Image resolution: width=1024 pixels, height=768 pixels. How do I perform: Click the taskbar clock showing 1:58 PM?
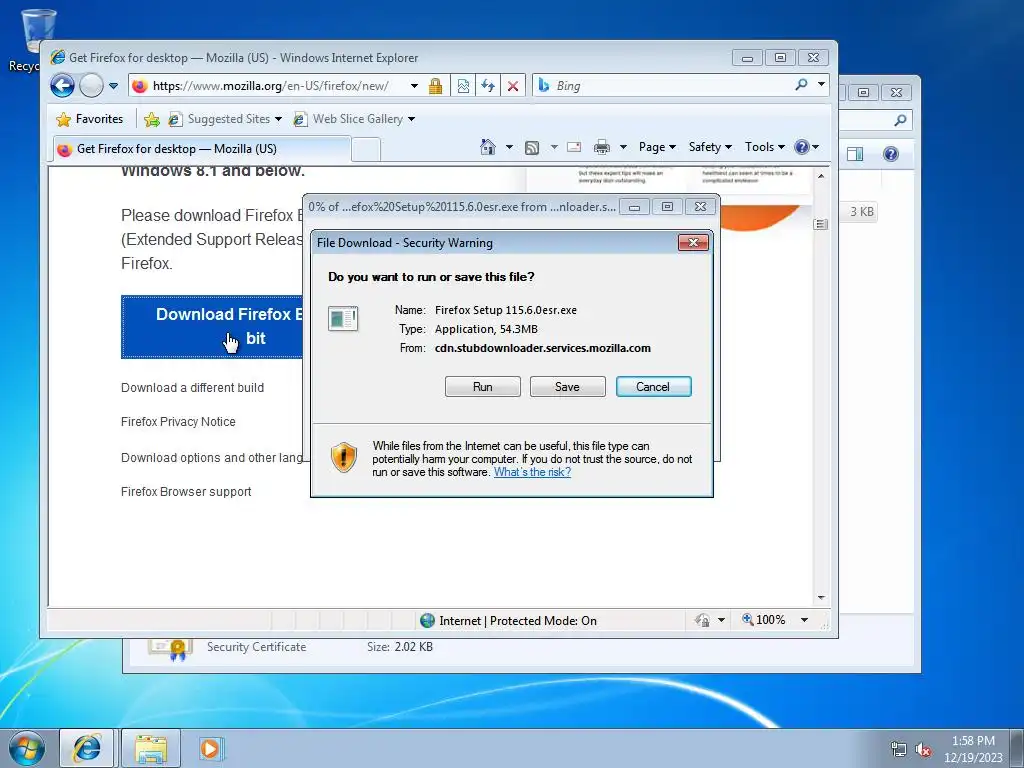click(973, 748)
